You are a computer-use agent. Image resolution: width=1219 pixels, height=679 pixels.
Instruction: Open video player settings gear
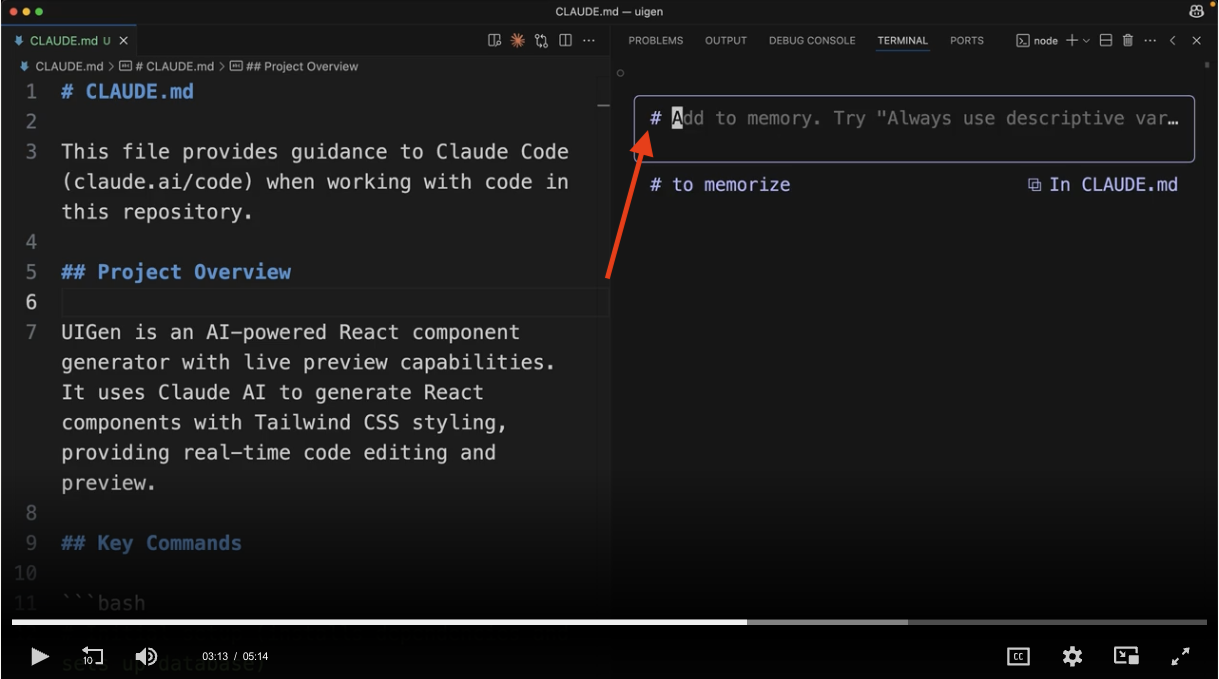(x=1072, y=656)
